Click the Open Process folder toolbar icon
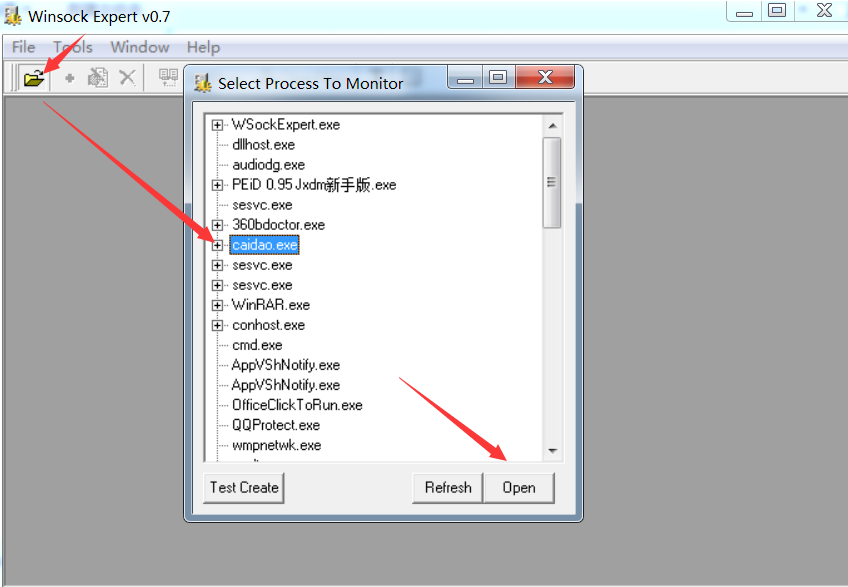This screenshot has height=587, width=848. pyautogui.click(x=34, y=78)
